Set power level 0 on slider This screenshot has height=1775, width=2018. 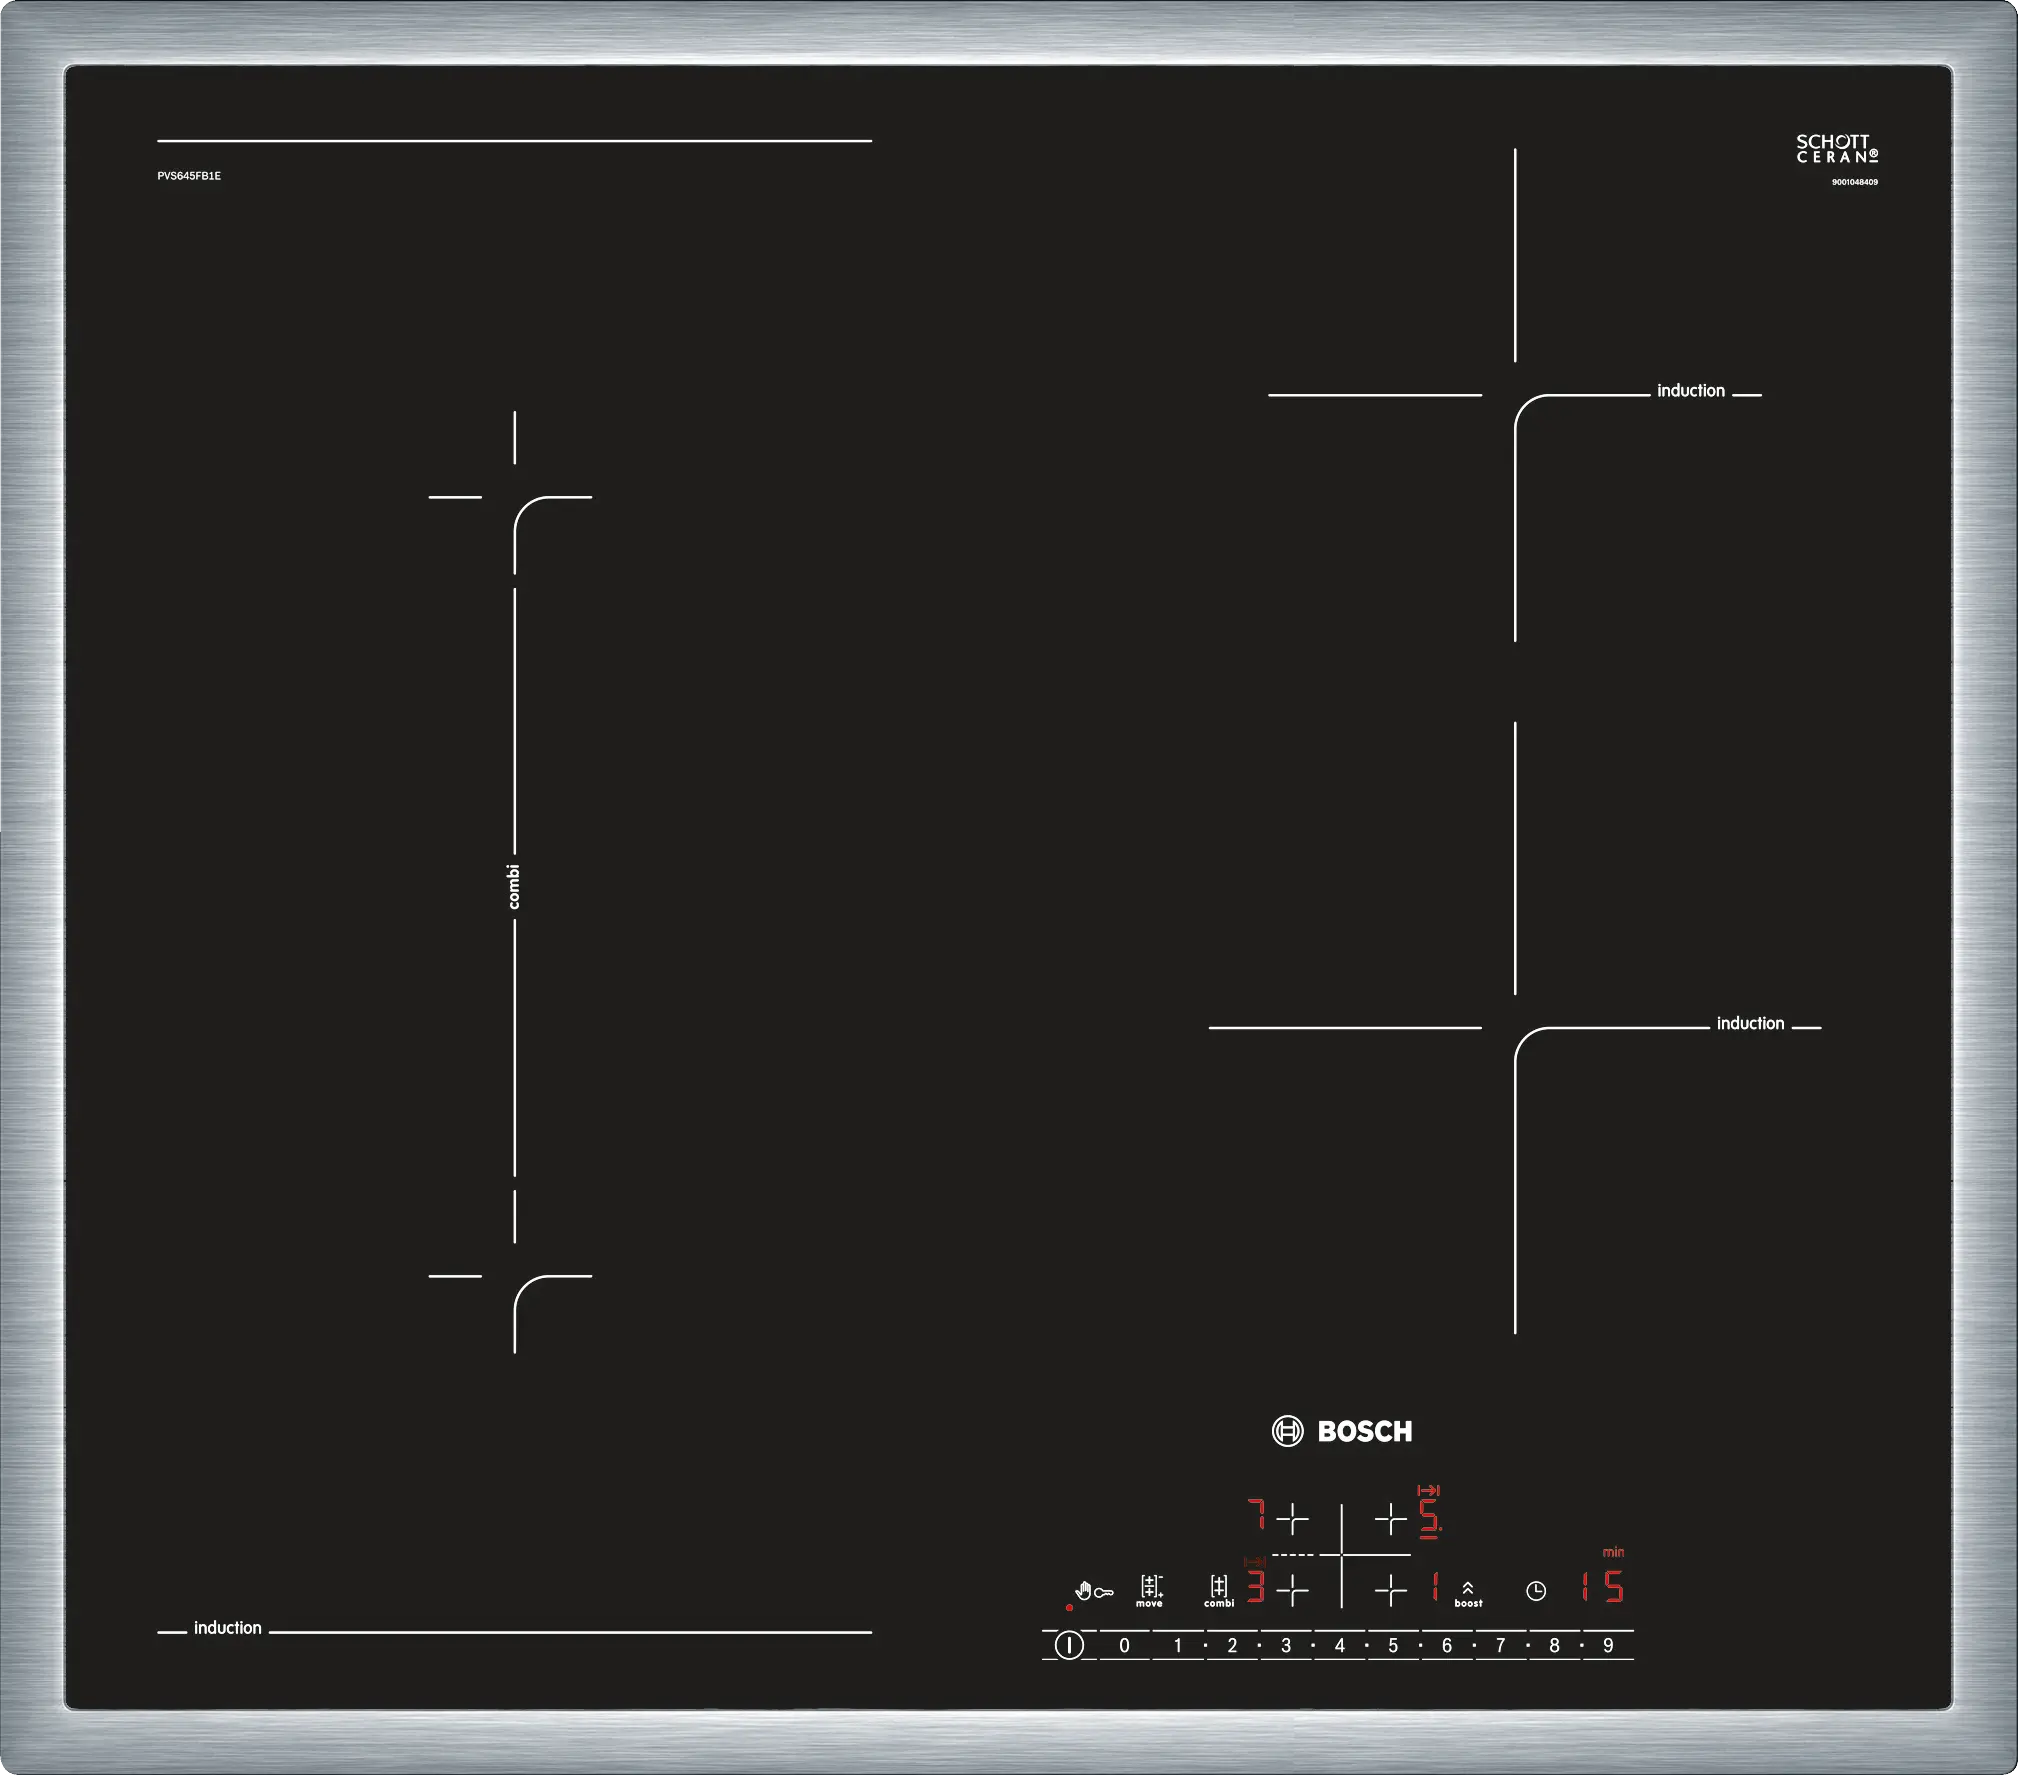pos(1124,1646)
